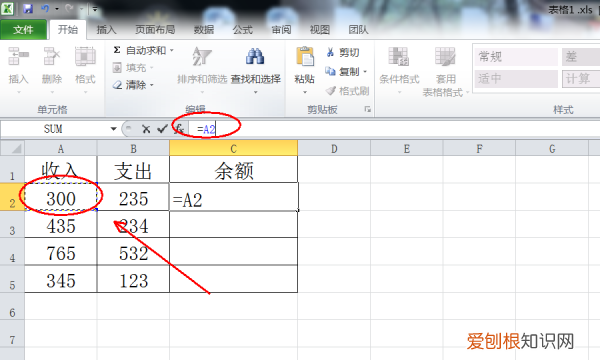
Task: Click the 剪切 cut scissors button
Action: click(342, 52)
